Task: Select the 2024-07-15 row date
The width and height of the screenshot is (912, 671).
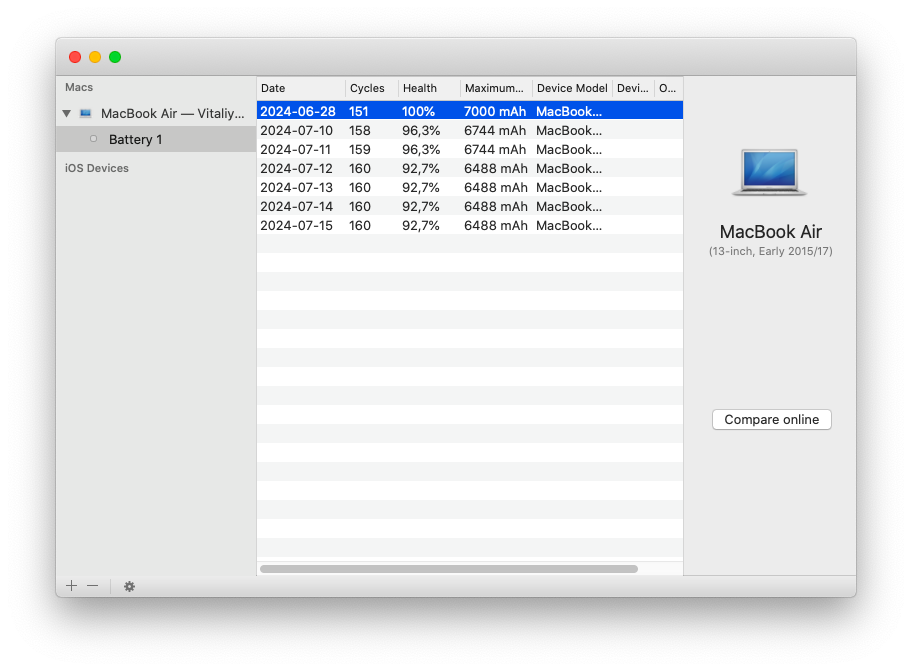Action: (x=297, y=226)
